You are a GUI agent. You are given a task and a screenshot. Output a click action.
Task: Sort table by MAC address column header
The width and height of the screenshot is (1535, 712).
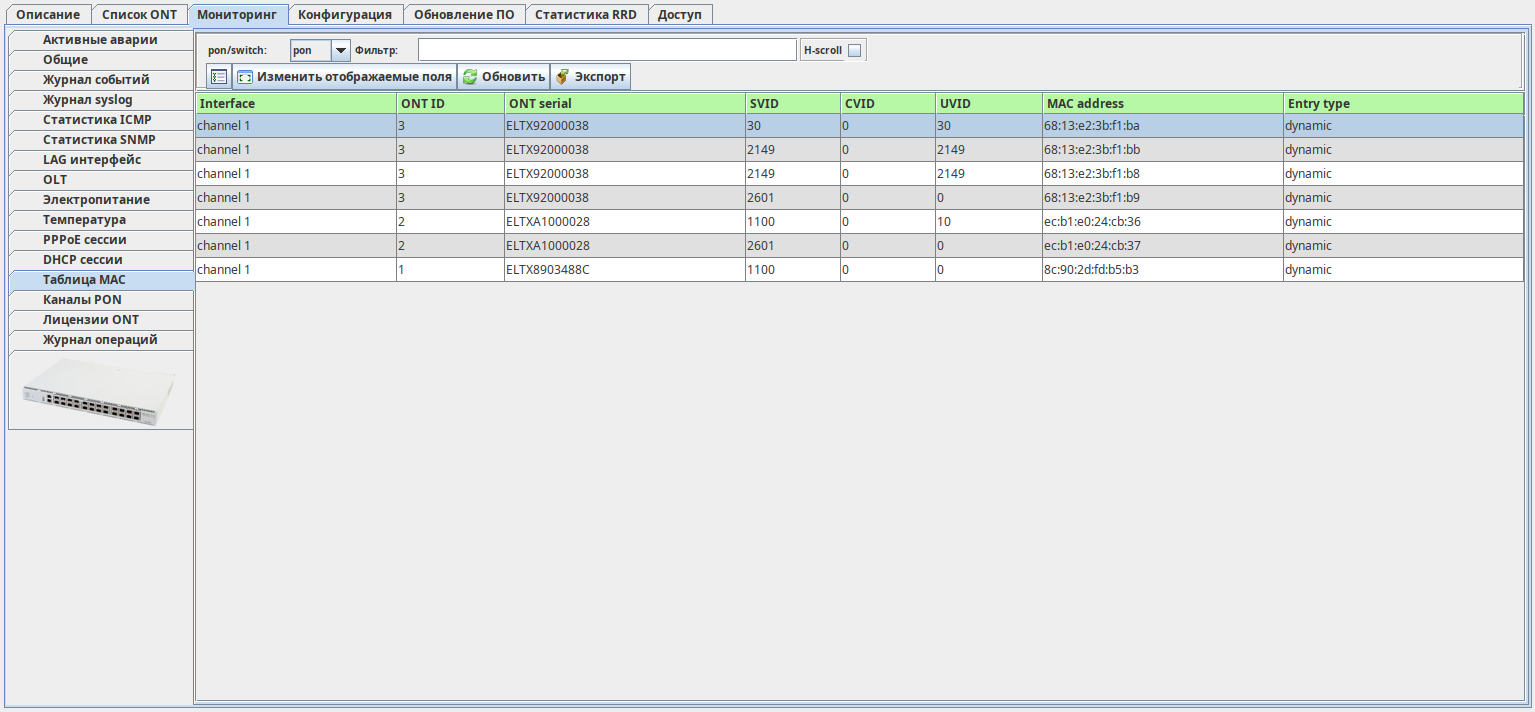1162,103
